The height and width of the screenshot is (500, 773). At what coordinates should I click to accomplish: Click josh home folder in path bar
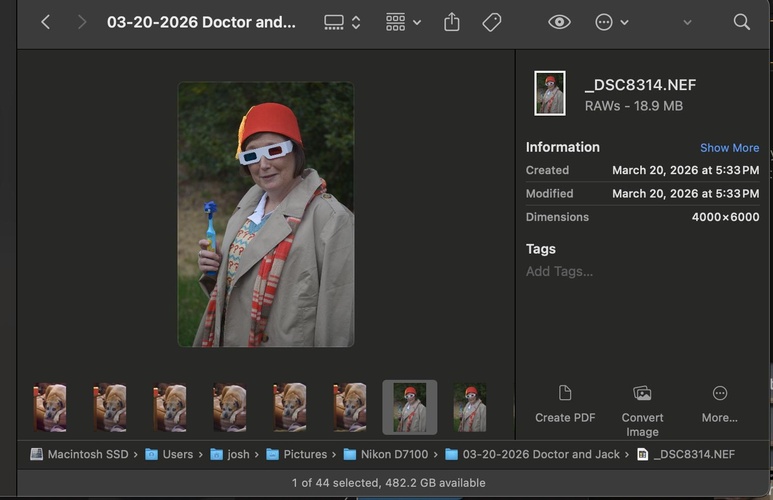pyautogui.click(x=230, y=454)
